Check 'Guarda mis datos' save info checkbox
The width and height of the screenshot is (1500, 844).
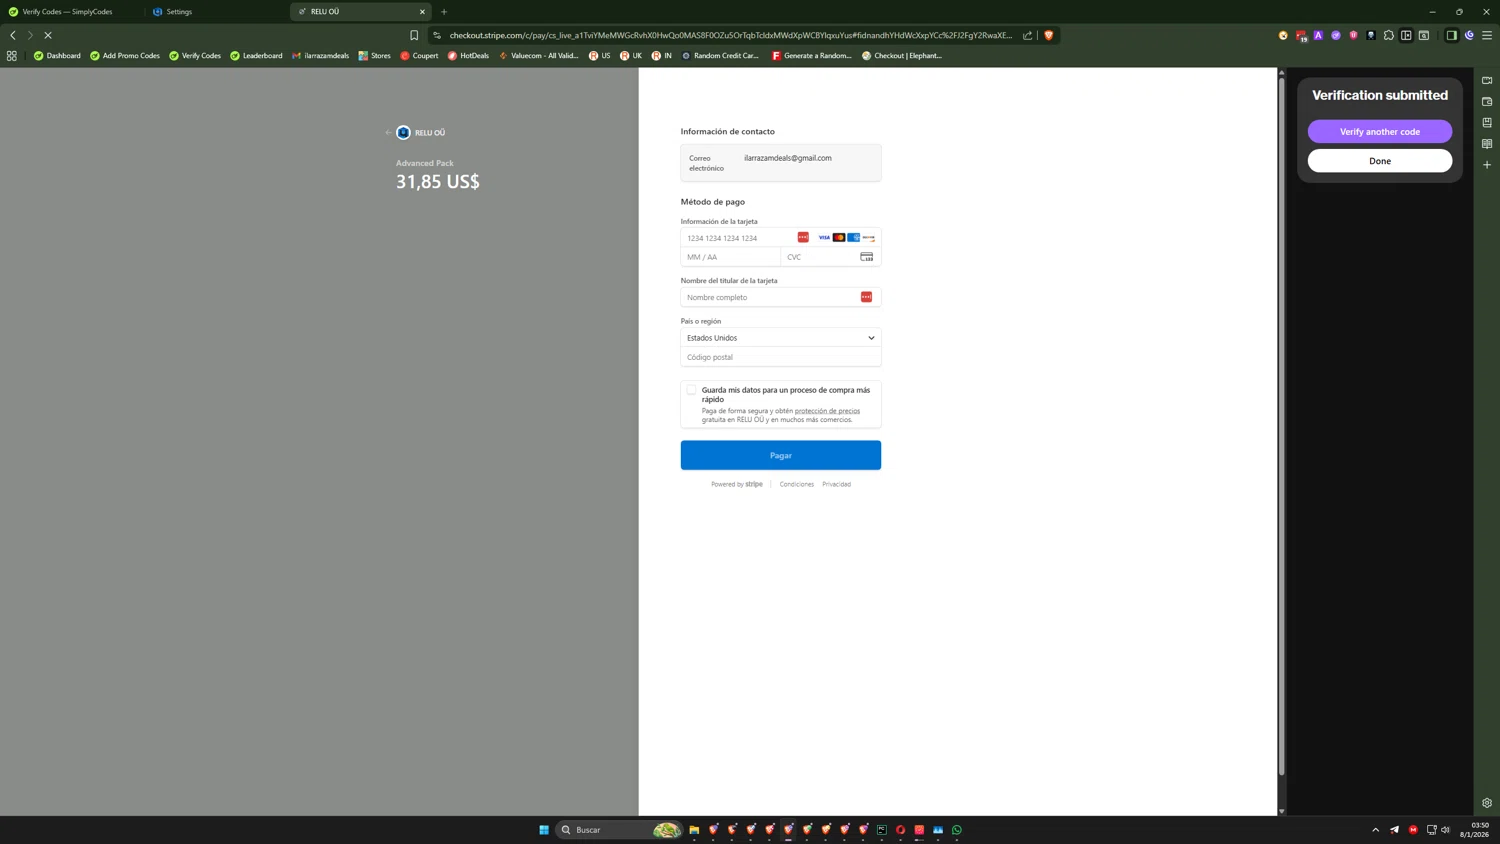pos(691,390)
